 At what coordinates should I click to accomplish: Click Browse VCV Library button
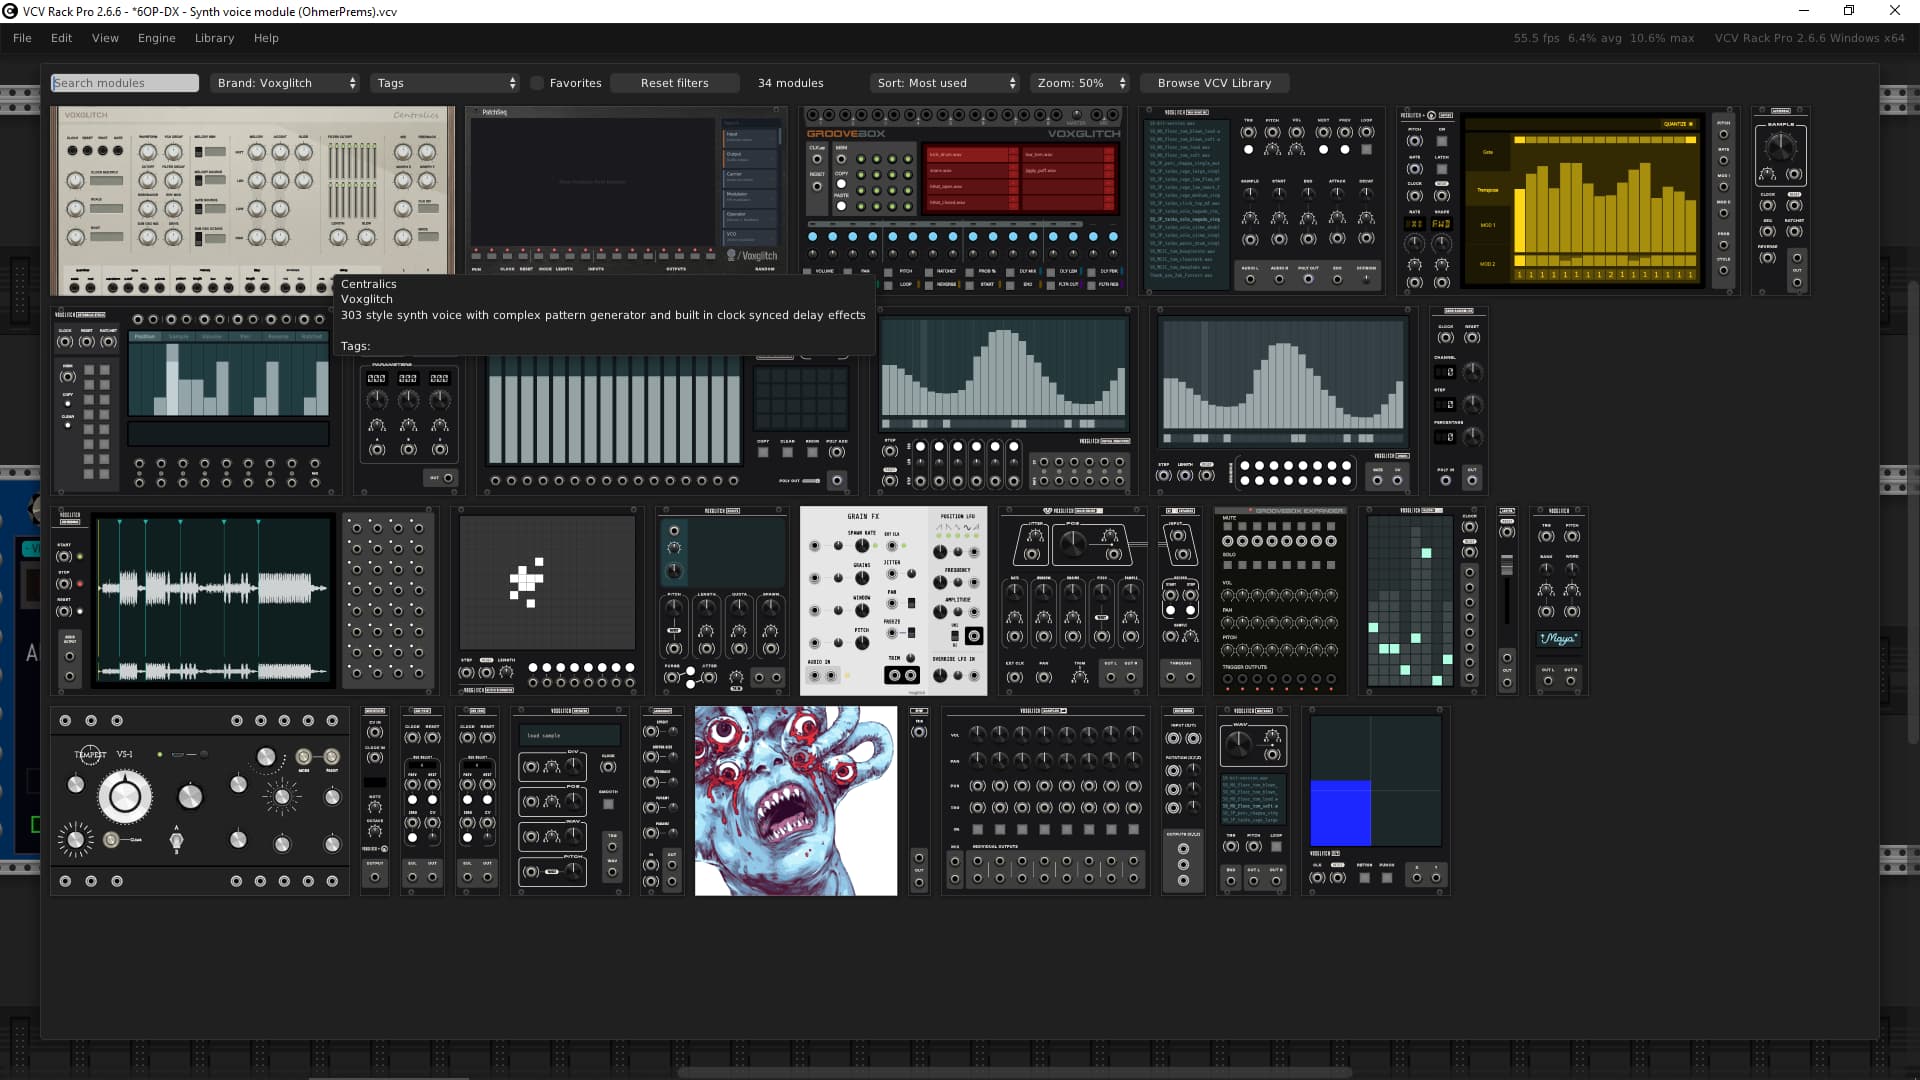pyautogui.click(x=1214, y=83)
